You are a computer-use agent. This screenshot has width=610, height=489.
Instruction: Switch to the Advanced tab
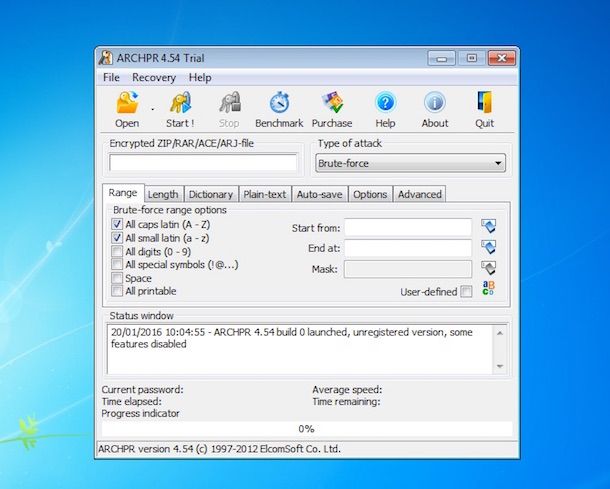(x=419, y=194)
